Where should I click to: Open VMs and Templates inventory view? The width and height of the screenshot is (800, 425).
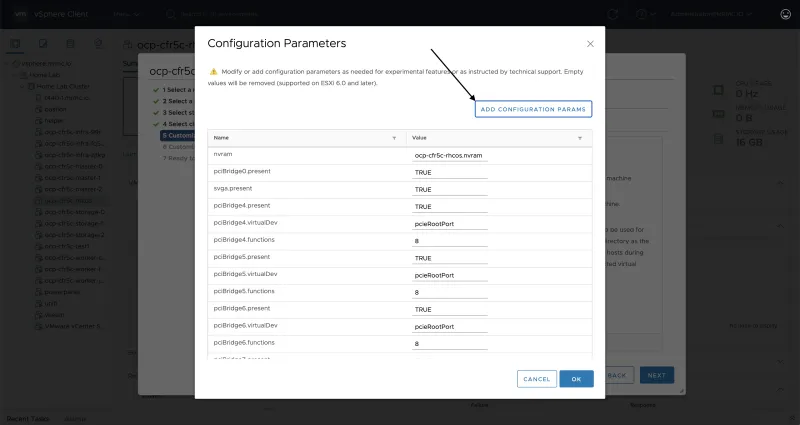point(43,44)
